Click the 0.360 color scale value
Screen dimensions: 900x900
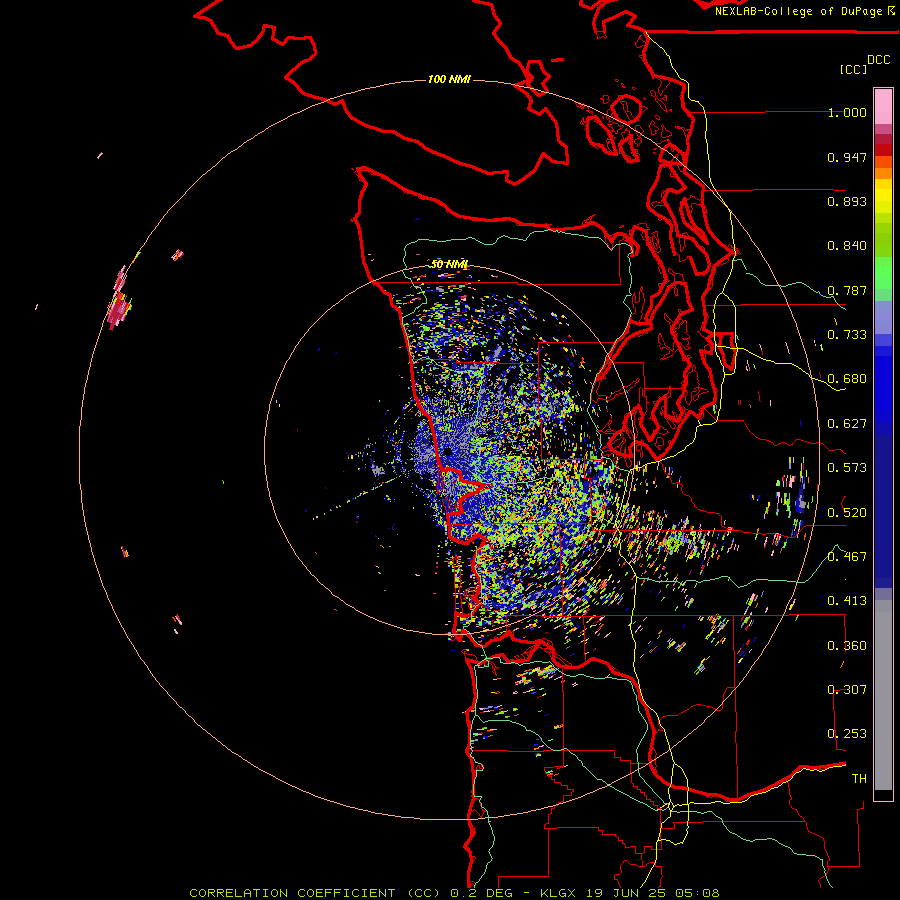[847, 646]
